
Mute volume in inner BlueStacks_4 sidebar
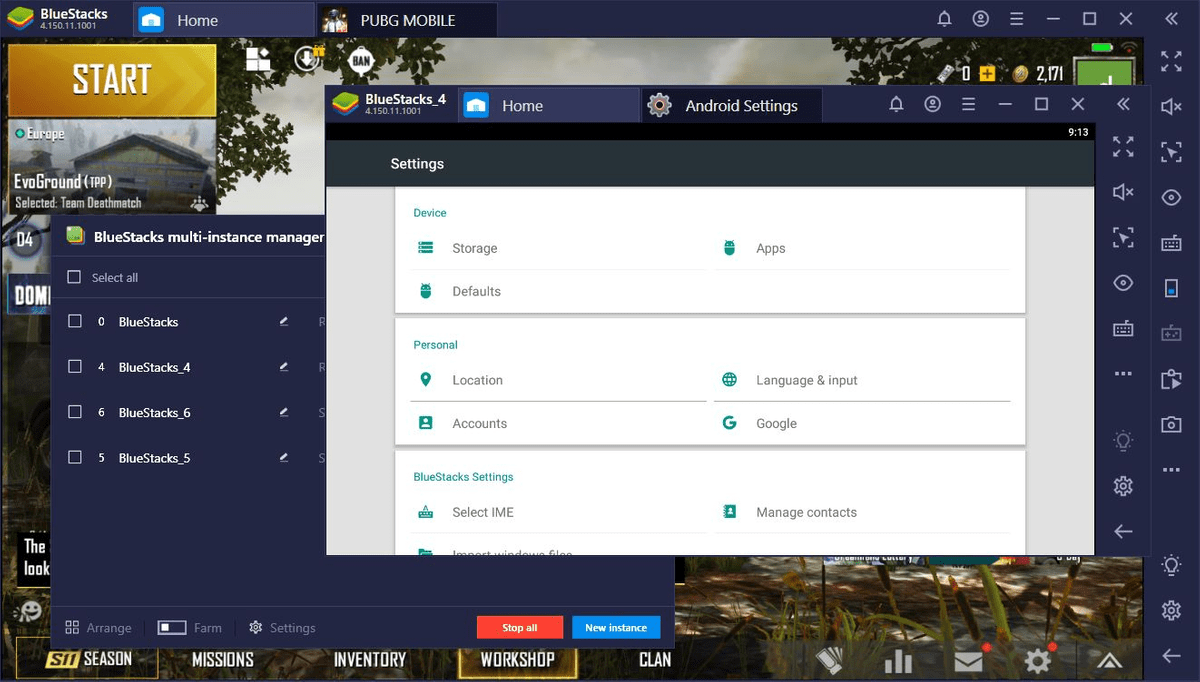click(x=1123, y=192)
